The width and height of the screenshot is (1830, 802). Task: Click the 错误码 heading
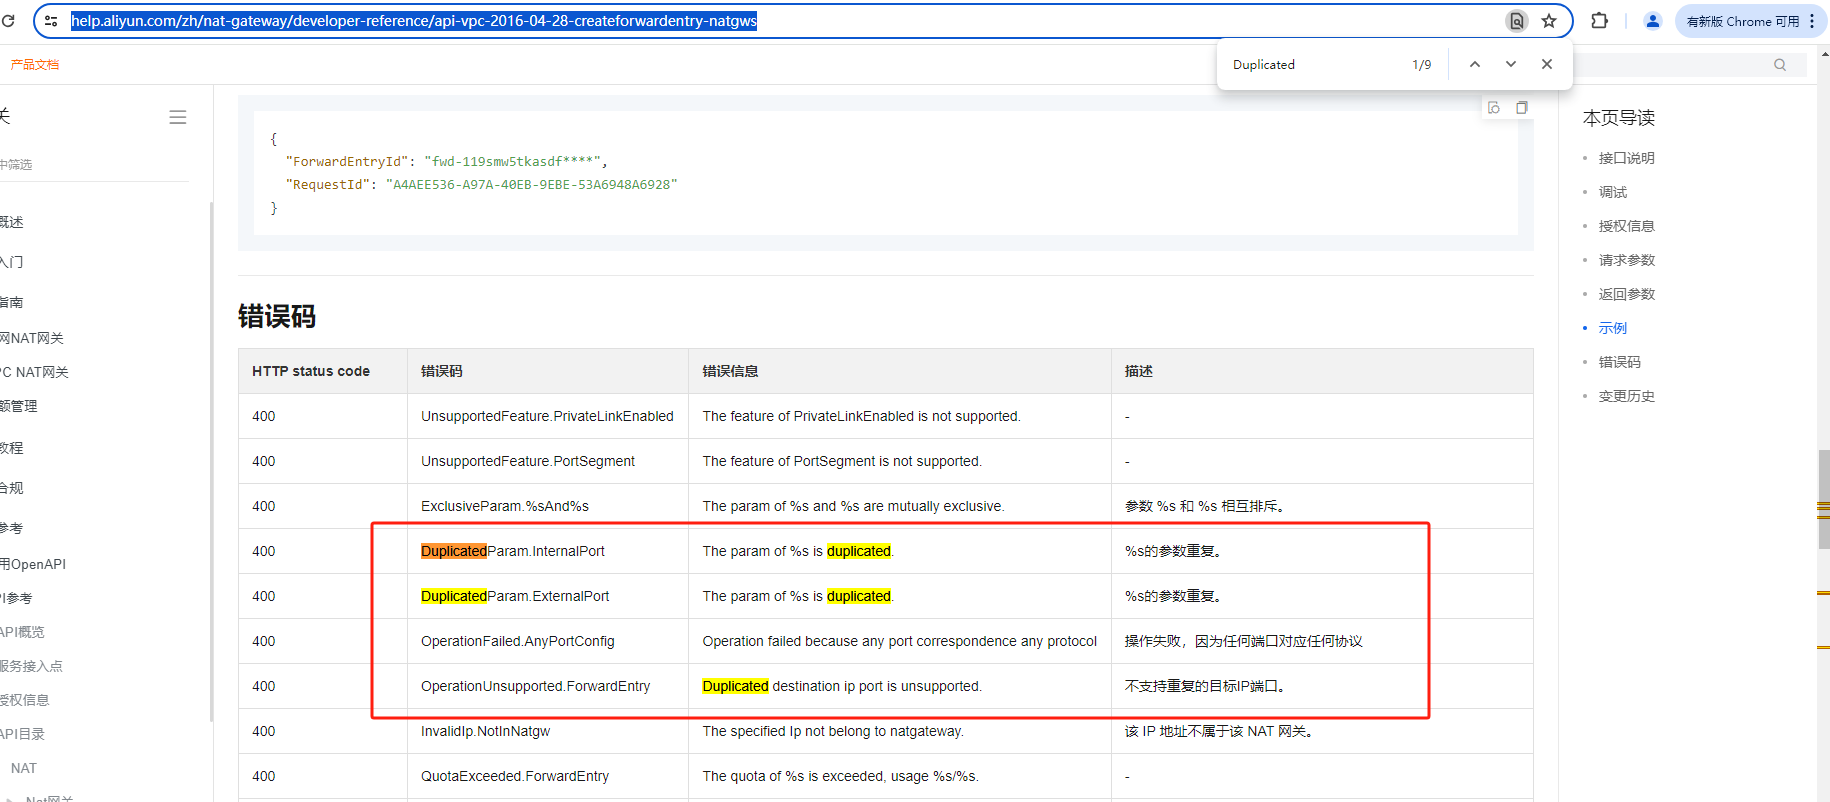277,317
